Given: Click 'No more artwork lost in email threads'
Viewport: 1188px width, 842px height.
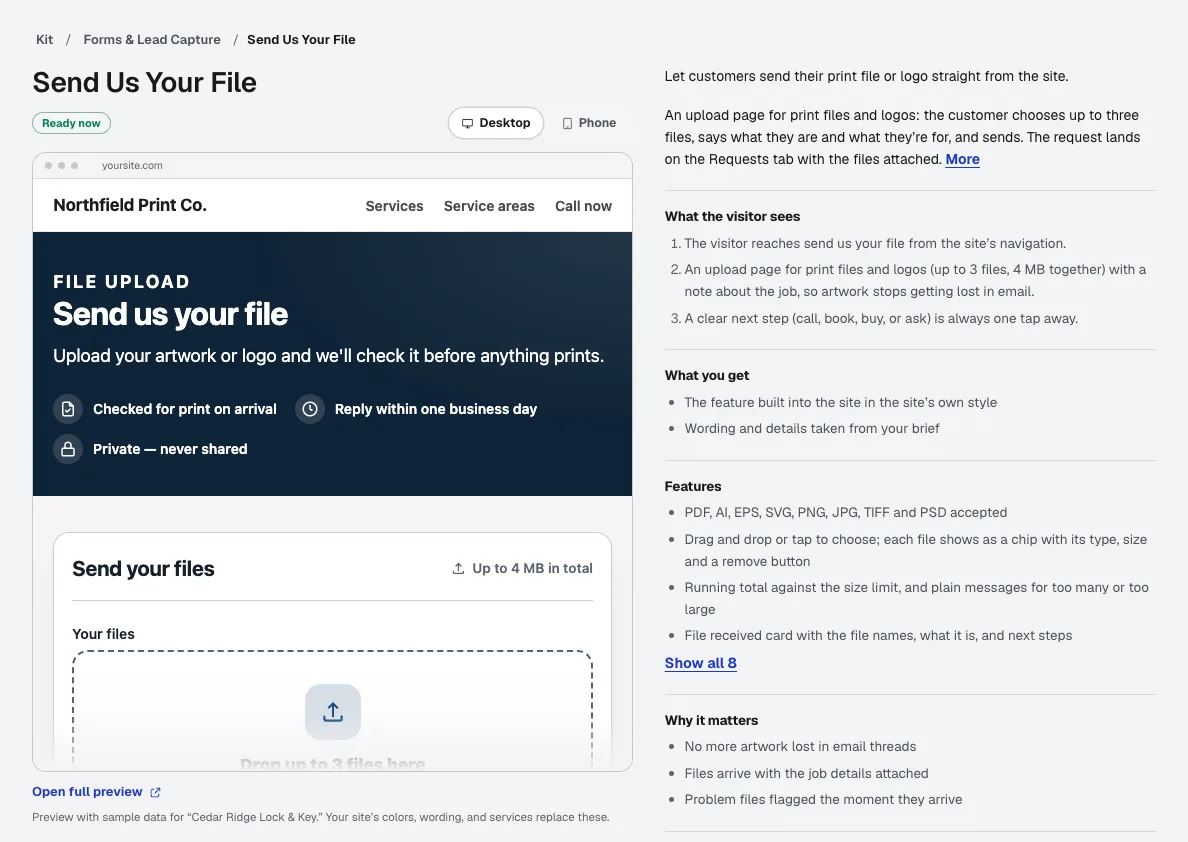Looking at the screenshot, I should click(800, 747).
